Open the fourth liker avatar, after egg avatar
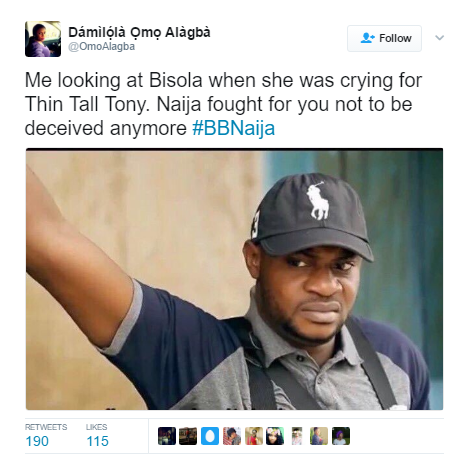This screenshot has height=460, width=463. coord(232,436)
